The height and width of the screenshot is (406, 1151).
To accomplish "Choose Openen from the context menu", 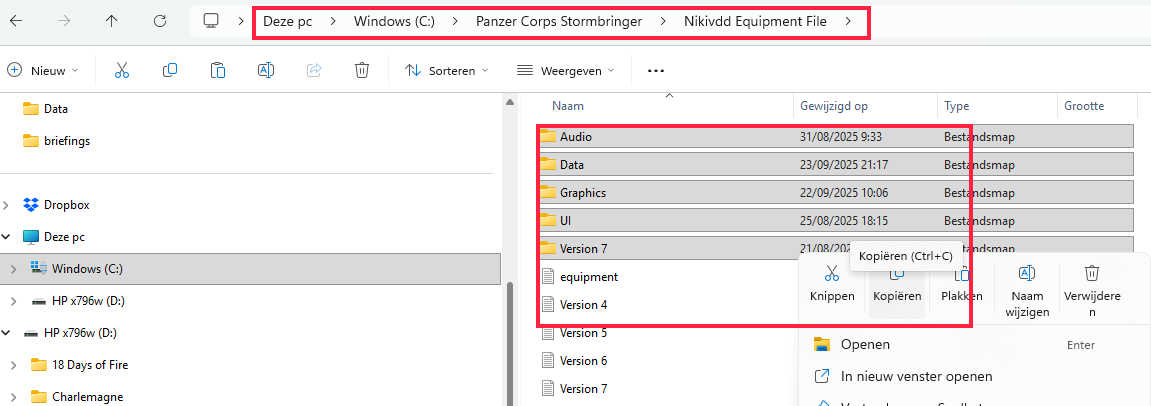I will point(865,345).
